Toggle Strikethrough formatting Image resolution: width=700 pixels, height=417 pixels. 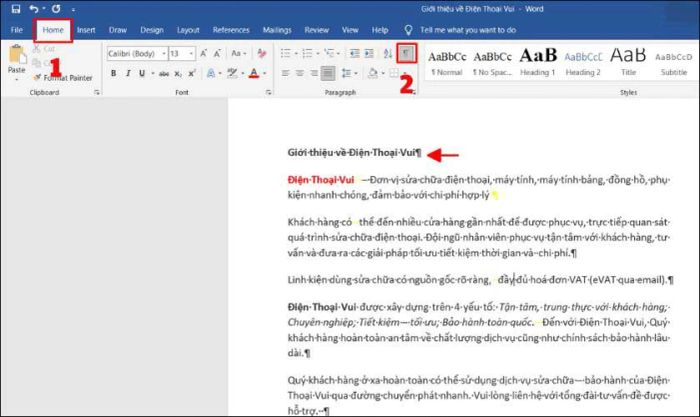click(x=164, y=73)
